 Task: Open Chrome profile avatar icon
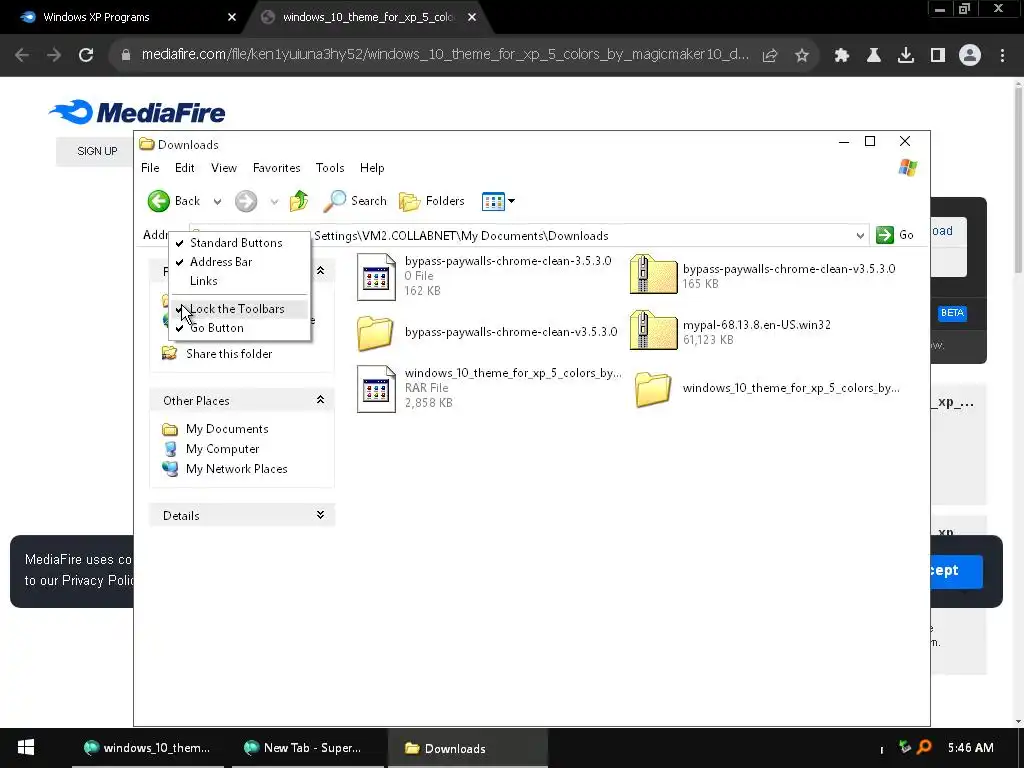coord(970,56)
